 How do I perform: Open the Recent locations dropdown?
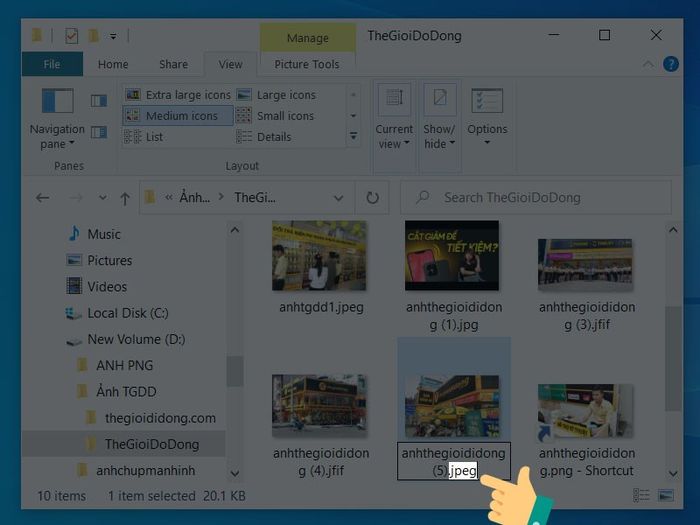(103, 198)
